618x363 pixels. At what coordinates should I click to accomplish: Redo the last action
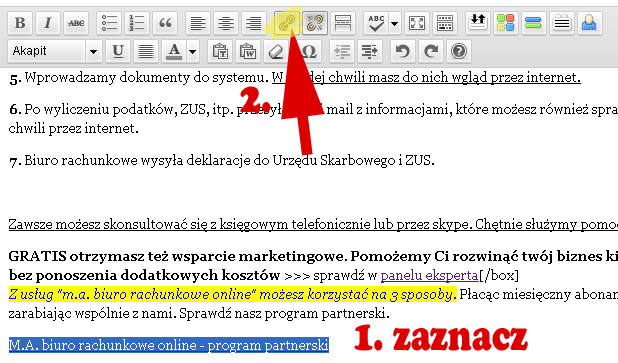pyautogui.click(x=430, y=51)
